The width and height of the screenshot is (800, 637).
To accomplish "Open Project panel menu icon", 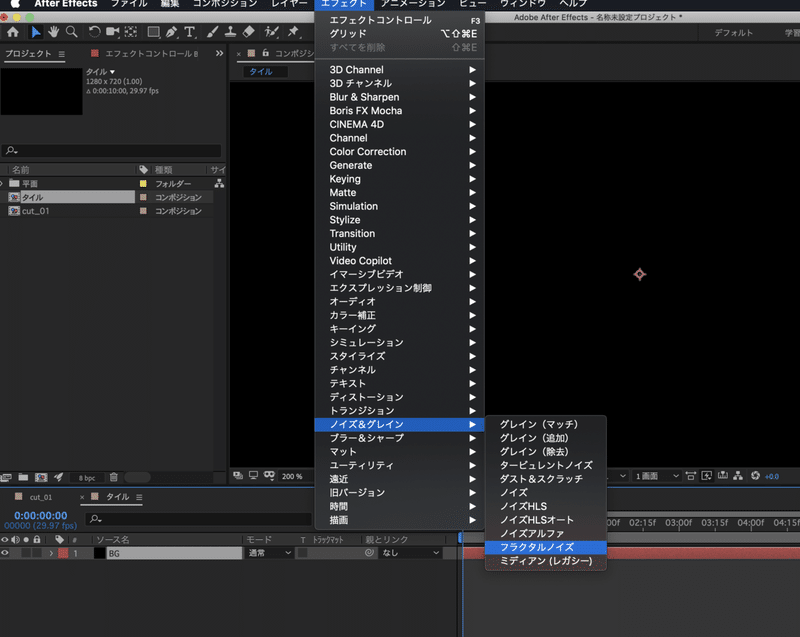I will tap(62, 54).
